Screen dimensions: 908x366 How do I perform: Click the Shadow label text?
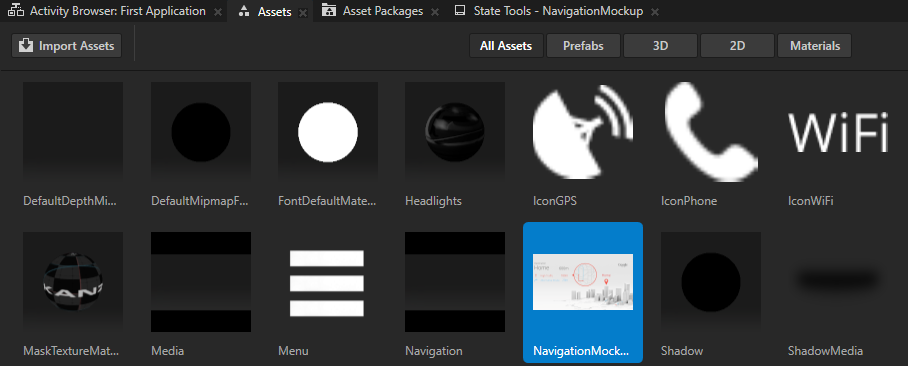[682, 351]
